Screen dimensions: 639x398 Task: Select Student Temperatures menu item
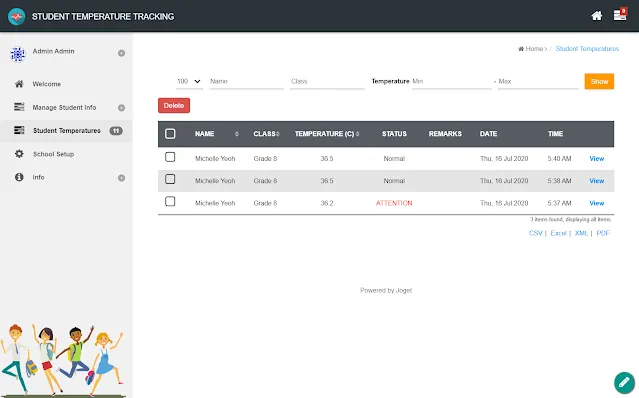pos(67,131)
